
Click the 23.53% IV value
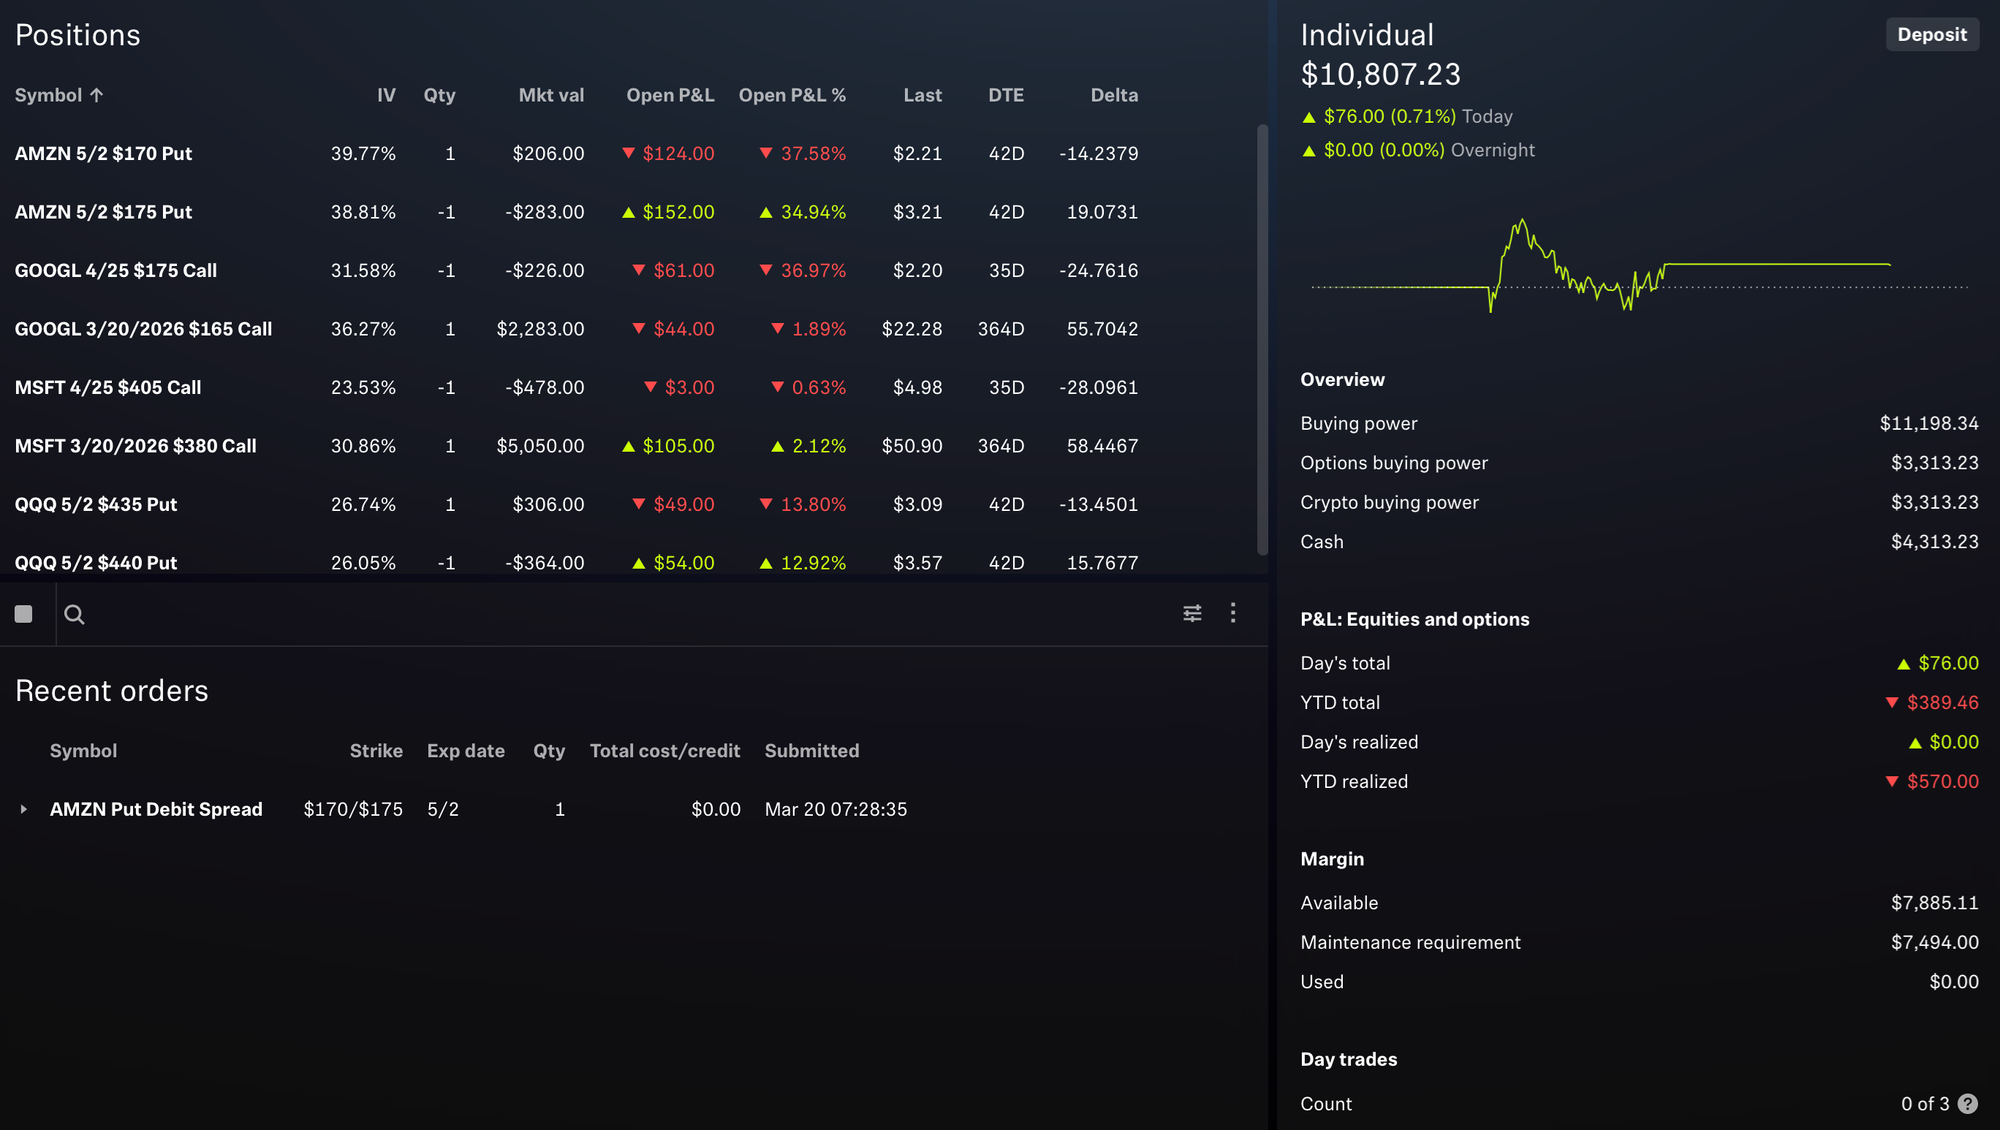click(x=363, y=387)
